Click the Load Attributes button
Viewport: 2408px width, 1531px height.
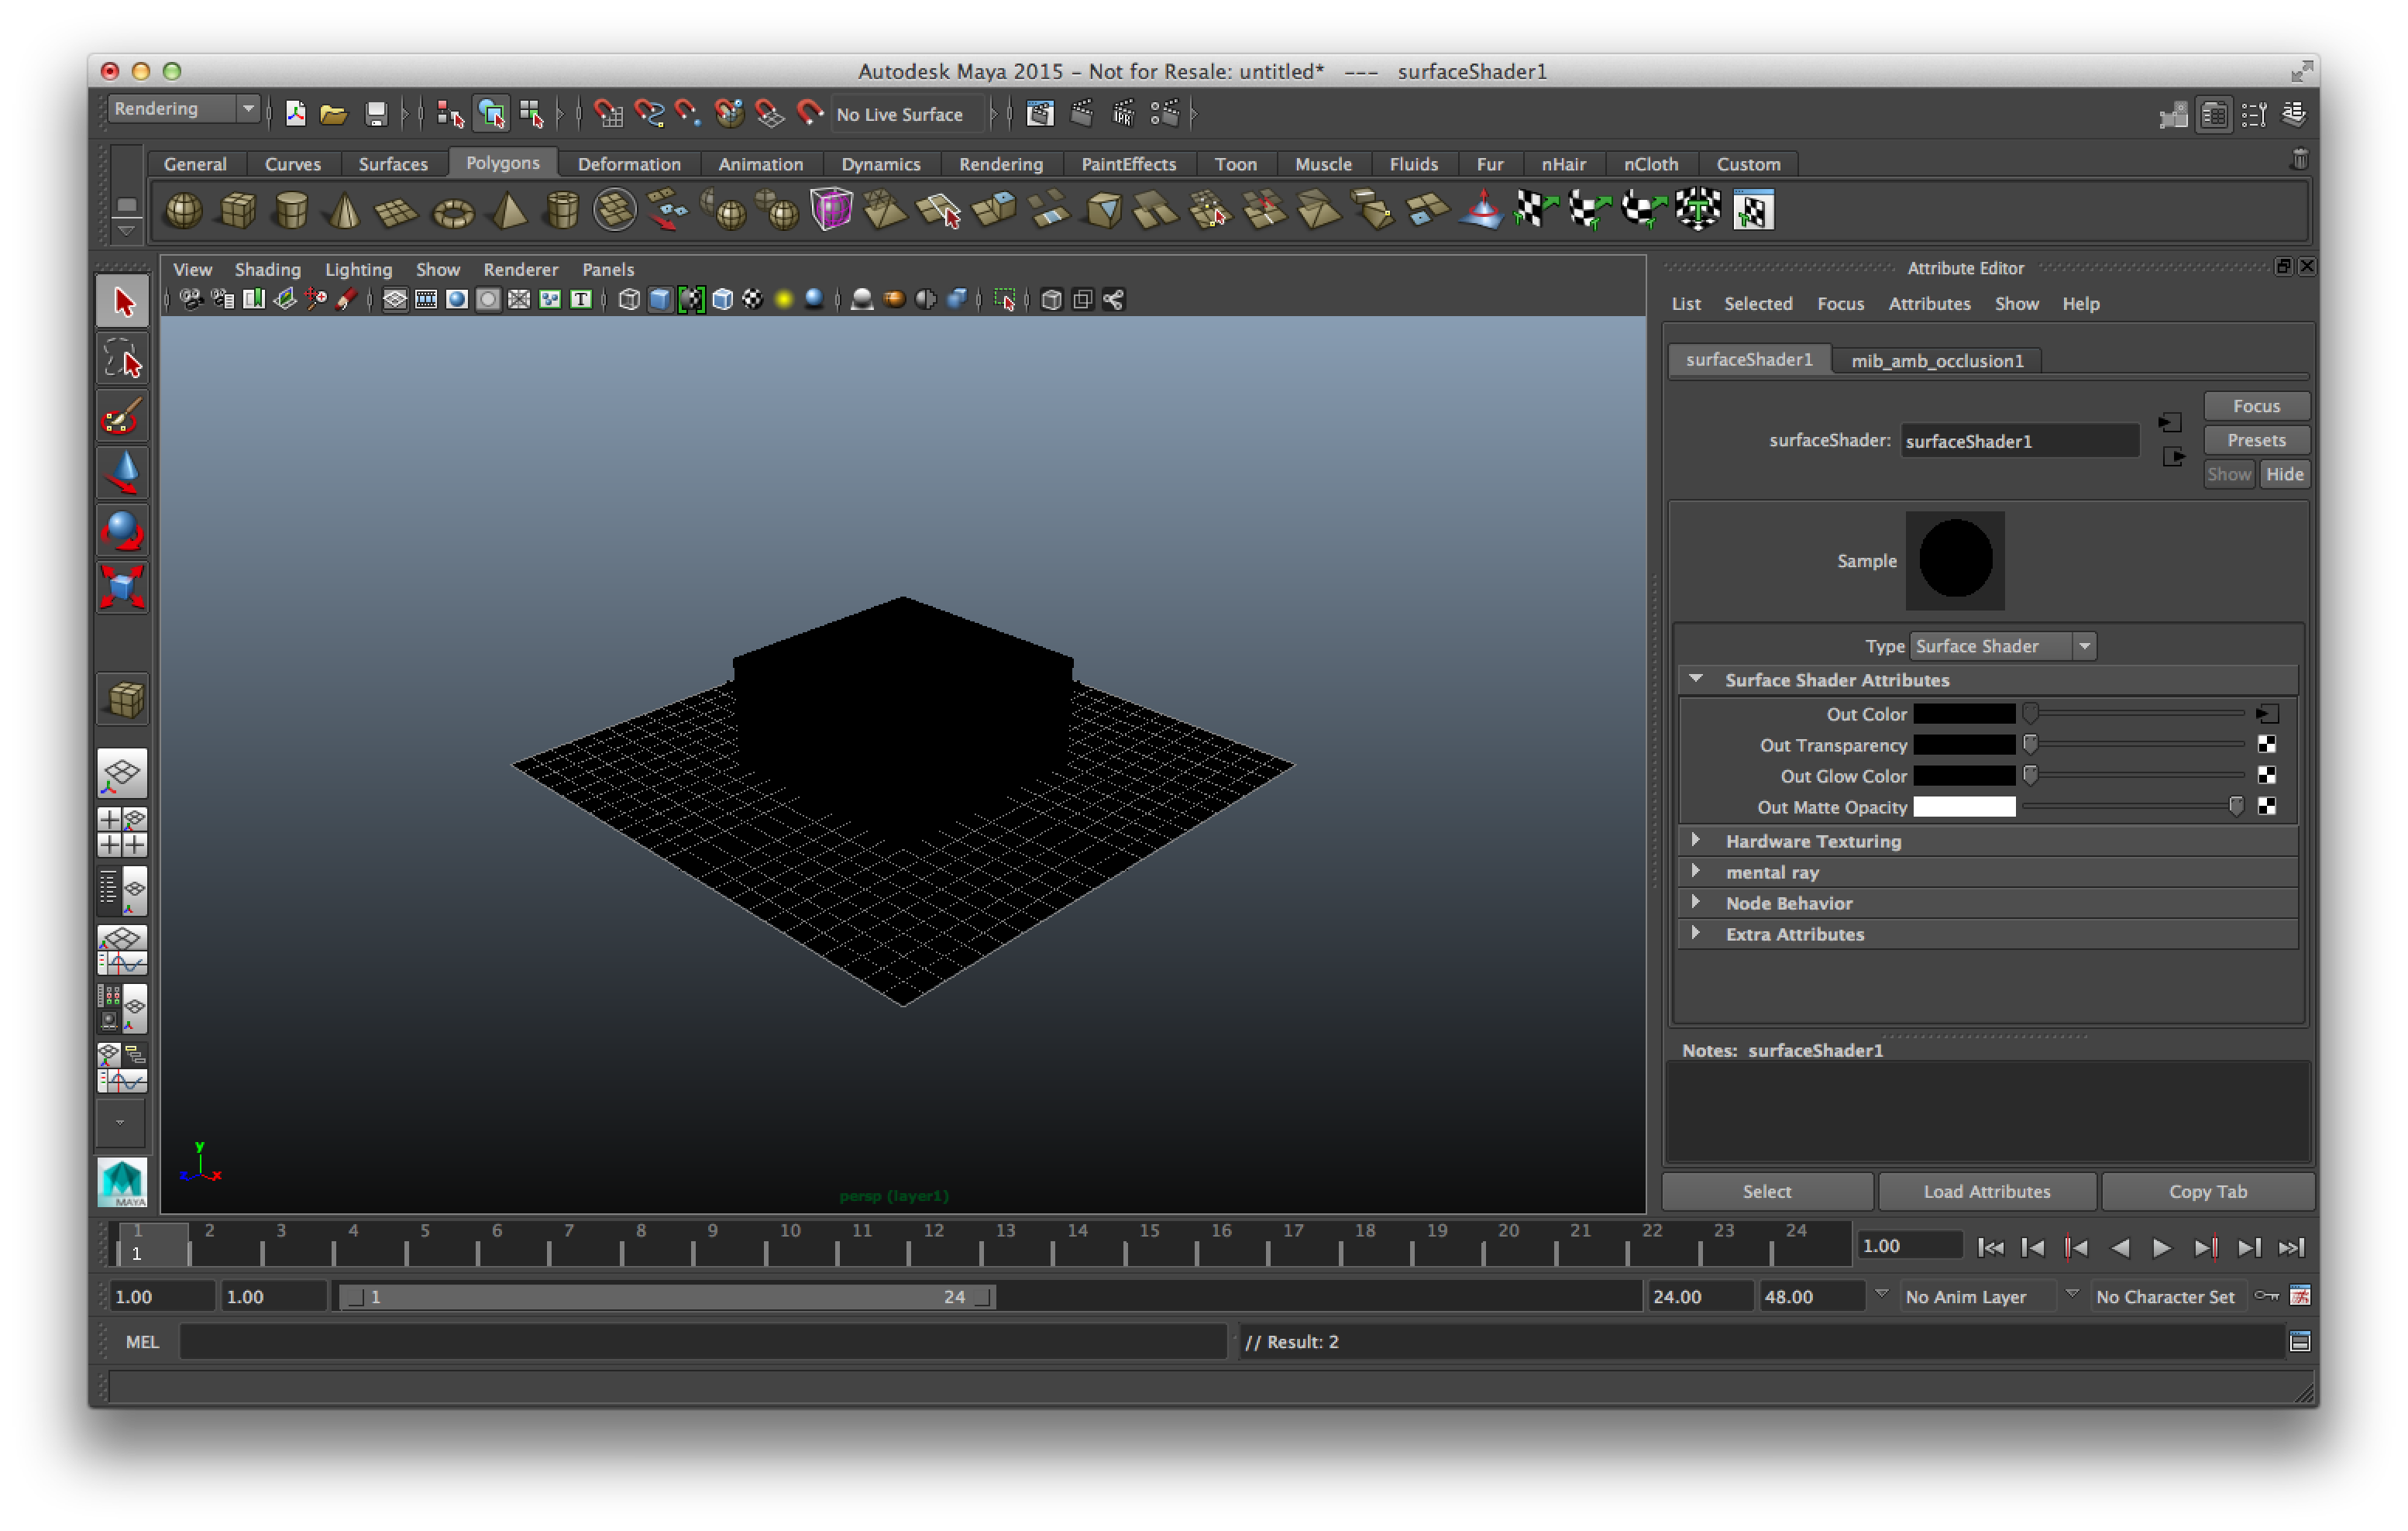[1987, 1191]
